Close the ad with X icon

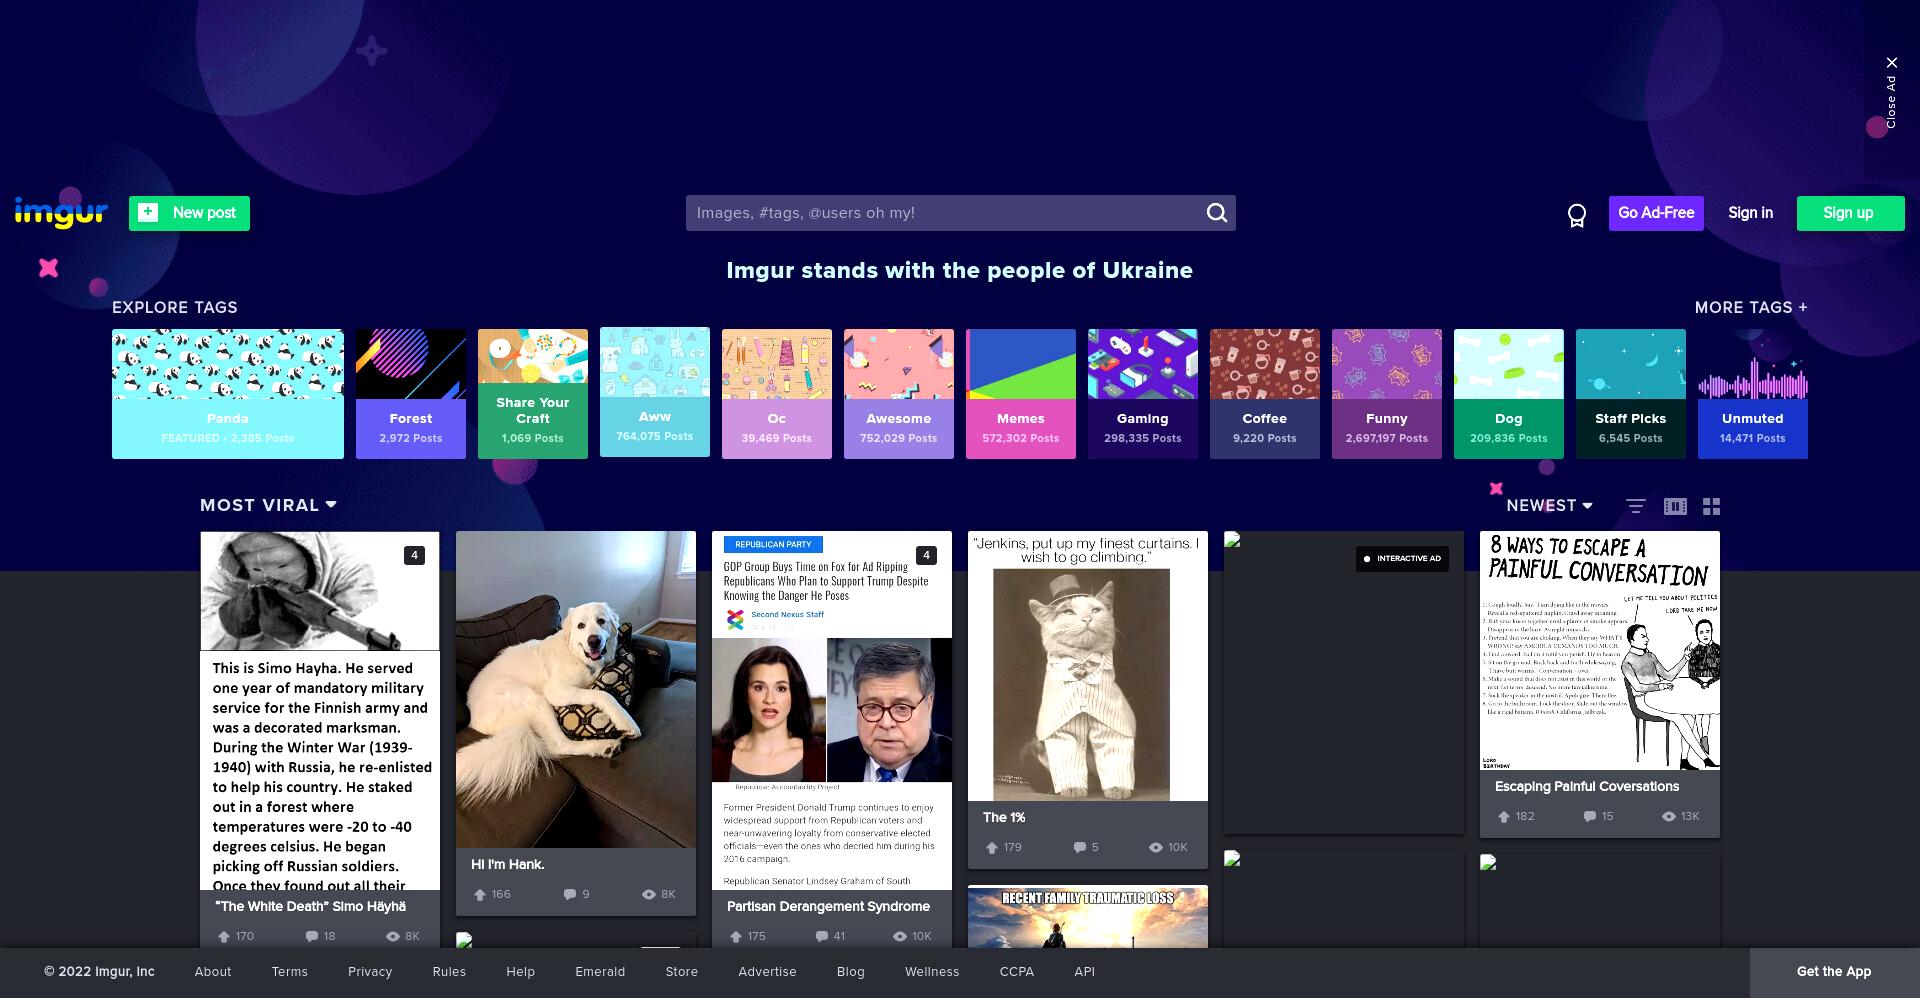(x=1892, y=63)
